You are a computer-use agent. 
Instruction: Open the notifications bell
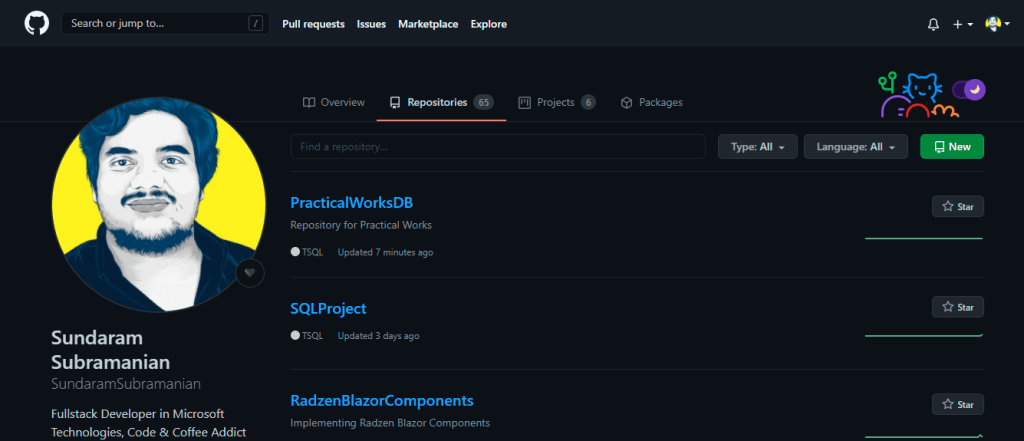tap(933, 24)
